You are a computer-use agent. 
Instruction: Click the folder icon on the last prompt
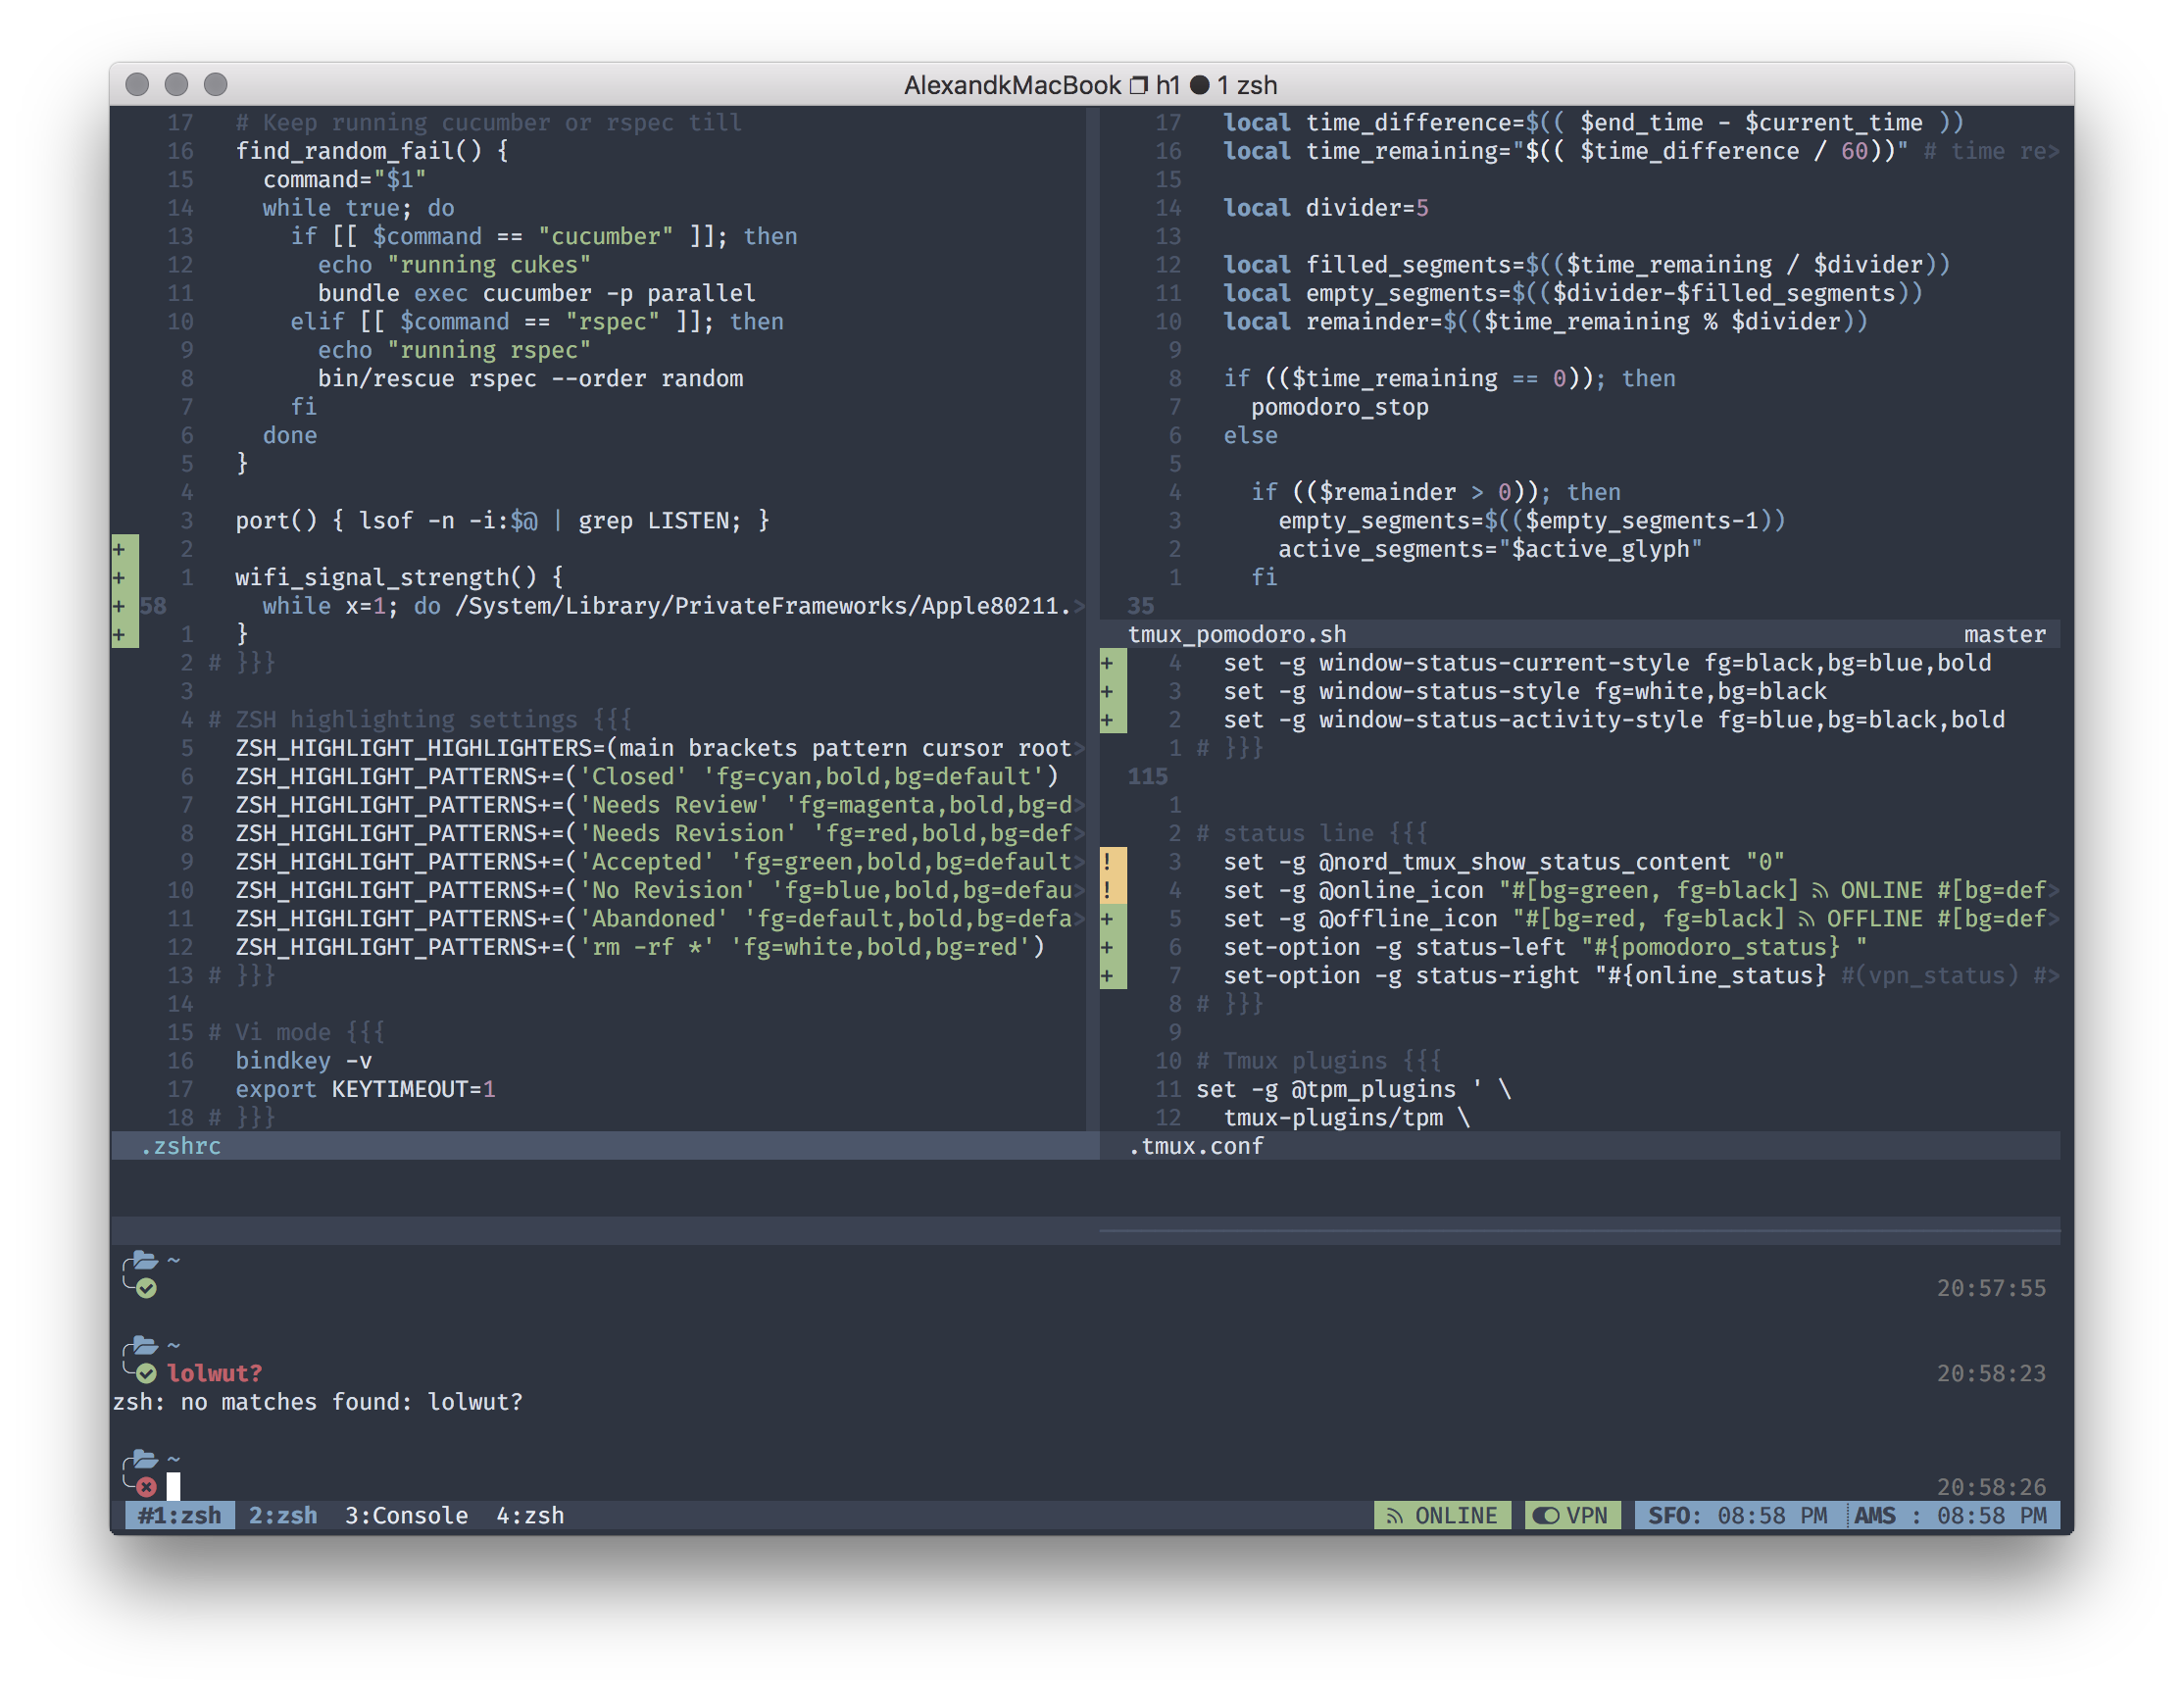point(145,1459)
